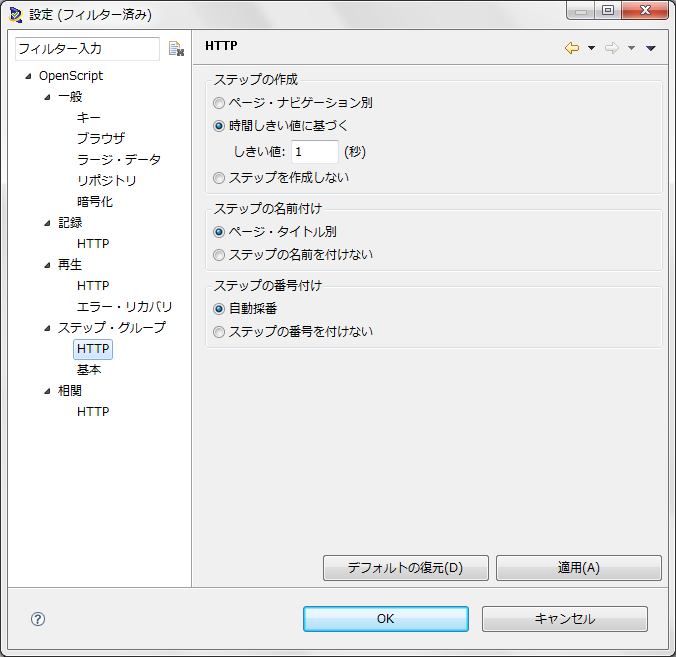Click the デフォルトの復元(D) button
676x657 pixels.
pyautogui.click(x=406, y=568)
